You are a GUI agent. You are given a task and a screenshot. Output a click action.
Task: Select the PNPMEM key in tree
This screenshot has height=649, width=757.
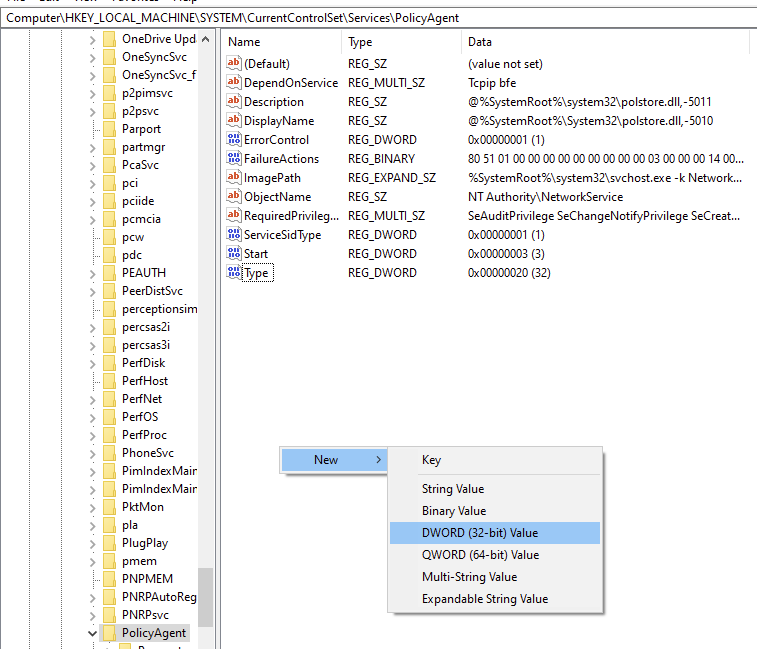(x=147, y=578)
